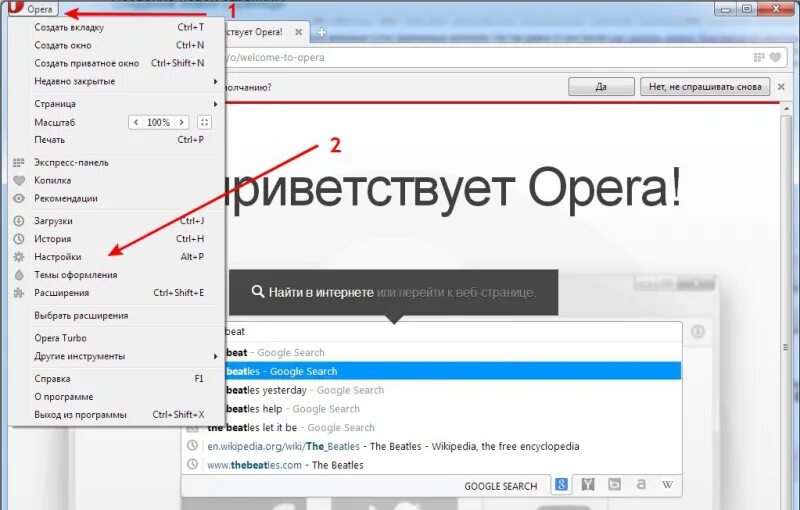Viewport: 800px width, 510px height.
Task: Select Google search engine icon
Action: (x=561, y=484)
